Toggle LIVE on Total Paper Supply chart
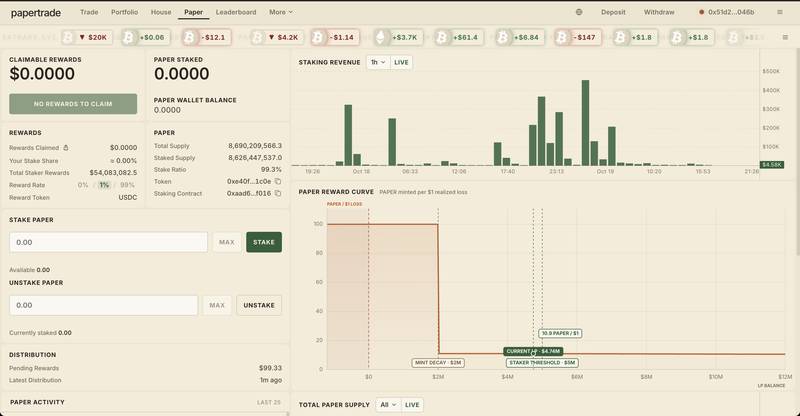800x416 pixels. tap(412, 405)
